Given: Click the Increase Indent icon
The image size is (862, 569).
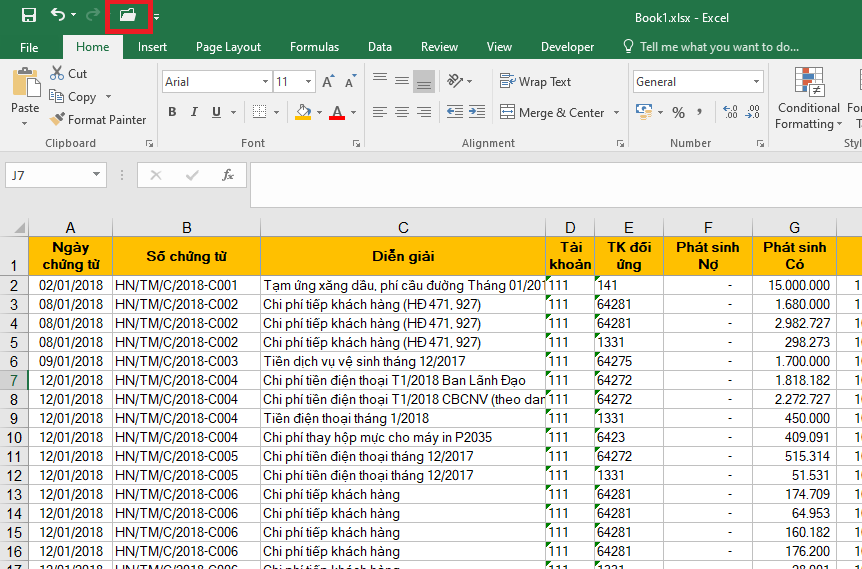Looking at the screenshot, I should click(x=478, y=112).
